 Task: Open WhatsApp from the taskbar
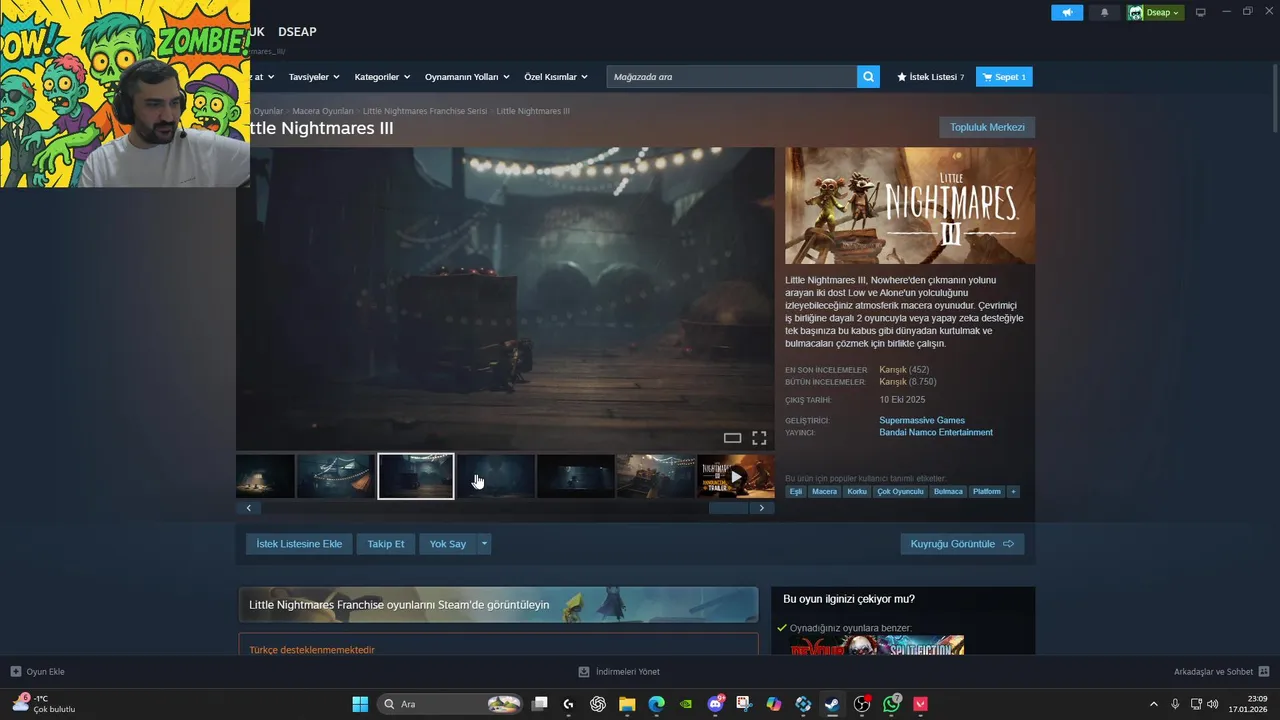pyautogui.click(x=891, y=704)
